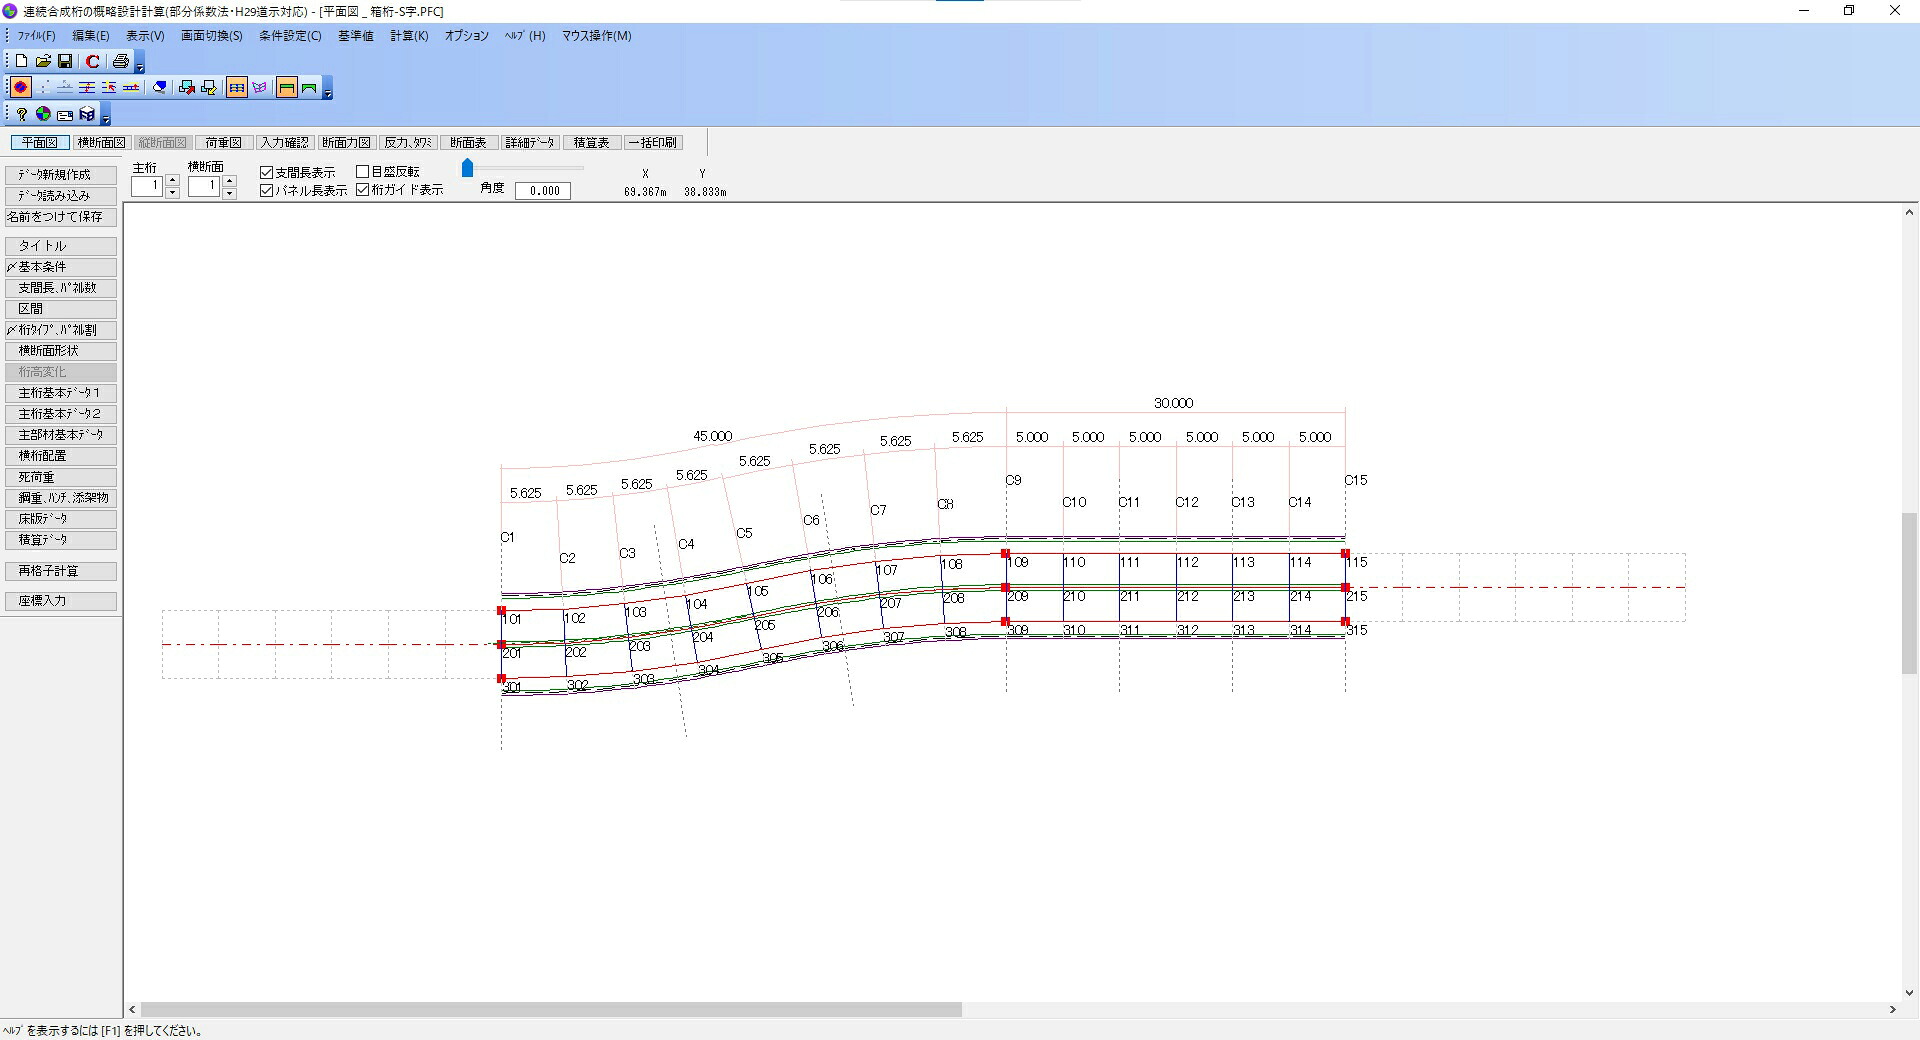Expand the file toolbar options arrow

pos(140,65)
